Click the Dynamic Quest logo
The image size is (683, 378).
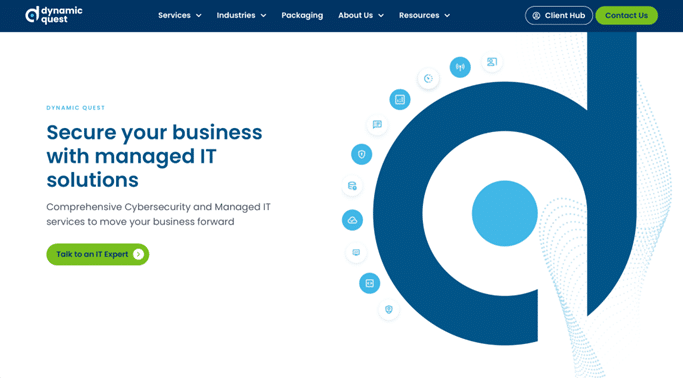(54, 15)
